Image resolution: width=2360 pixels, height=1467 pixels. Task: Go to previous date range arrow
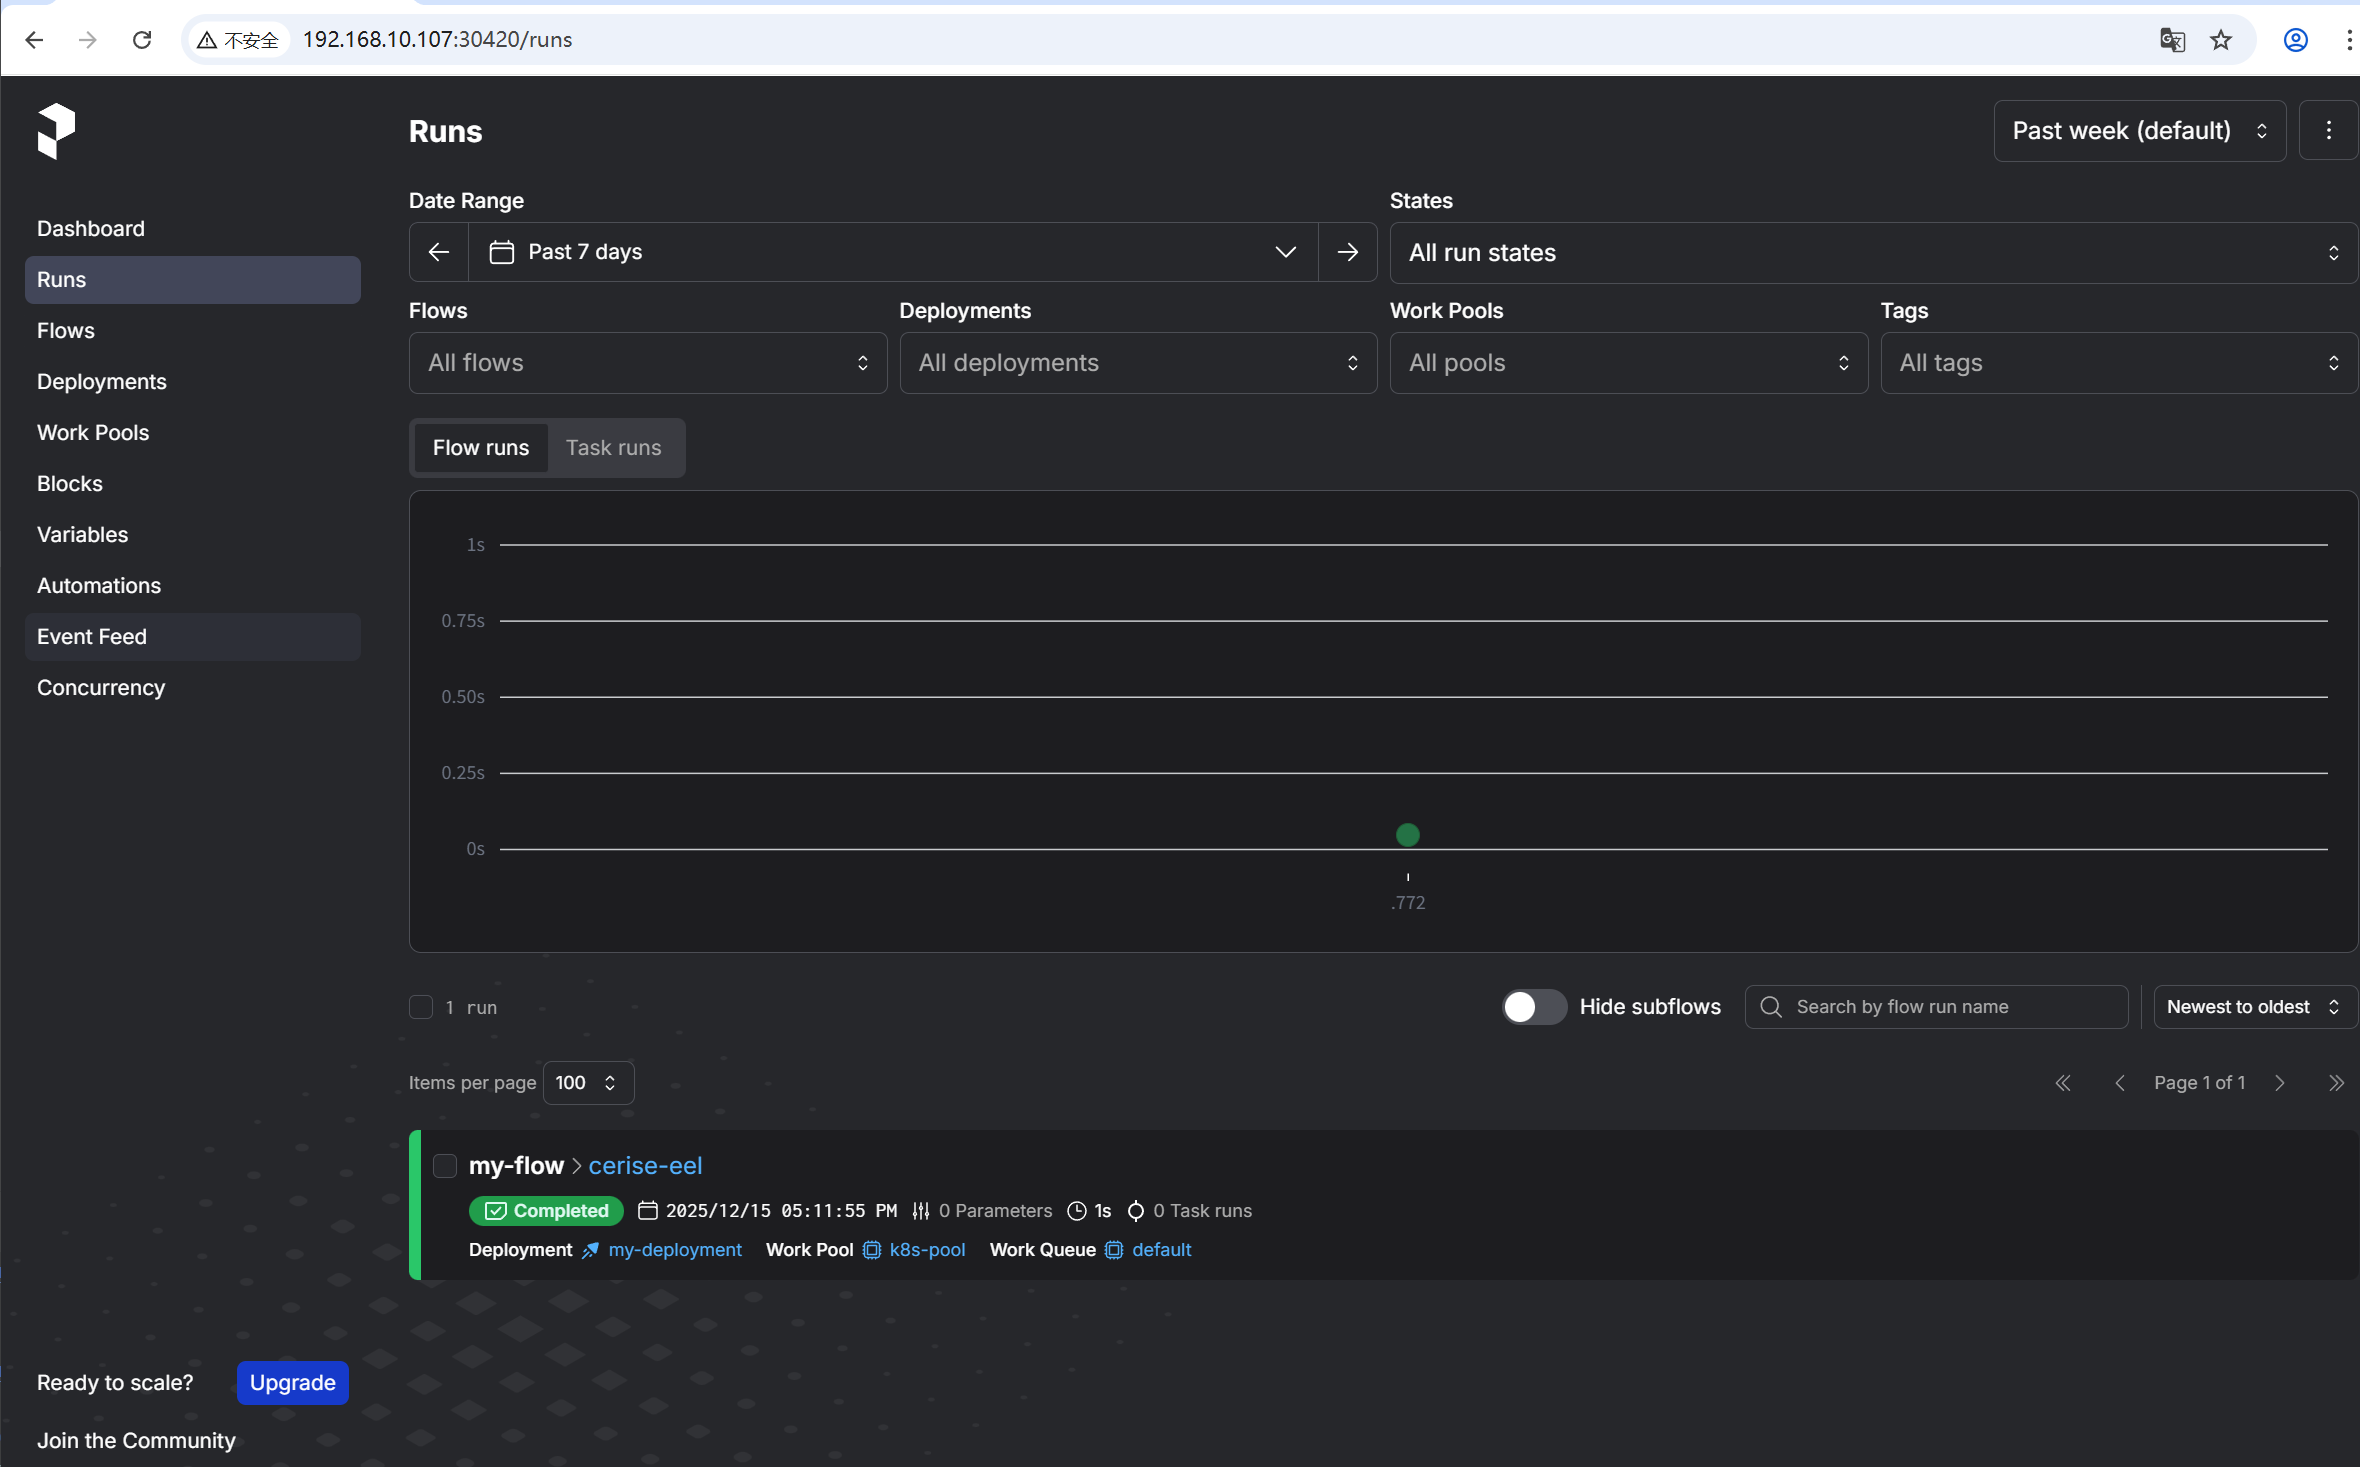[438, 252]
